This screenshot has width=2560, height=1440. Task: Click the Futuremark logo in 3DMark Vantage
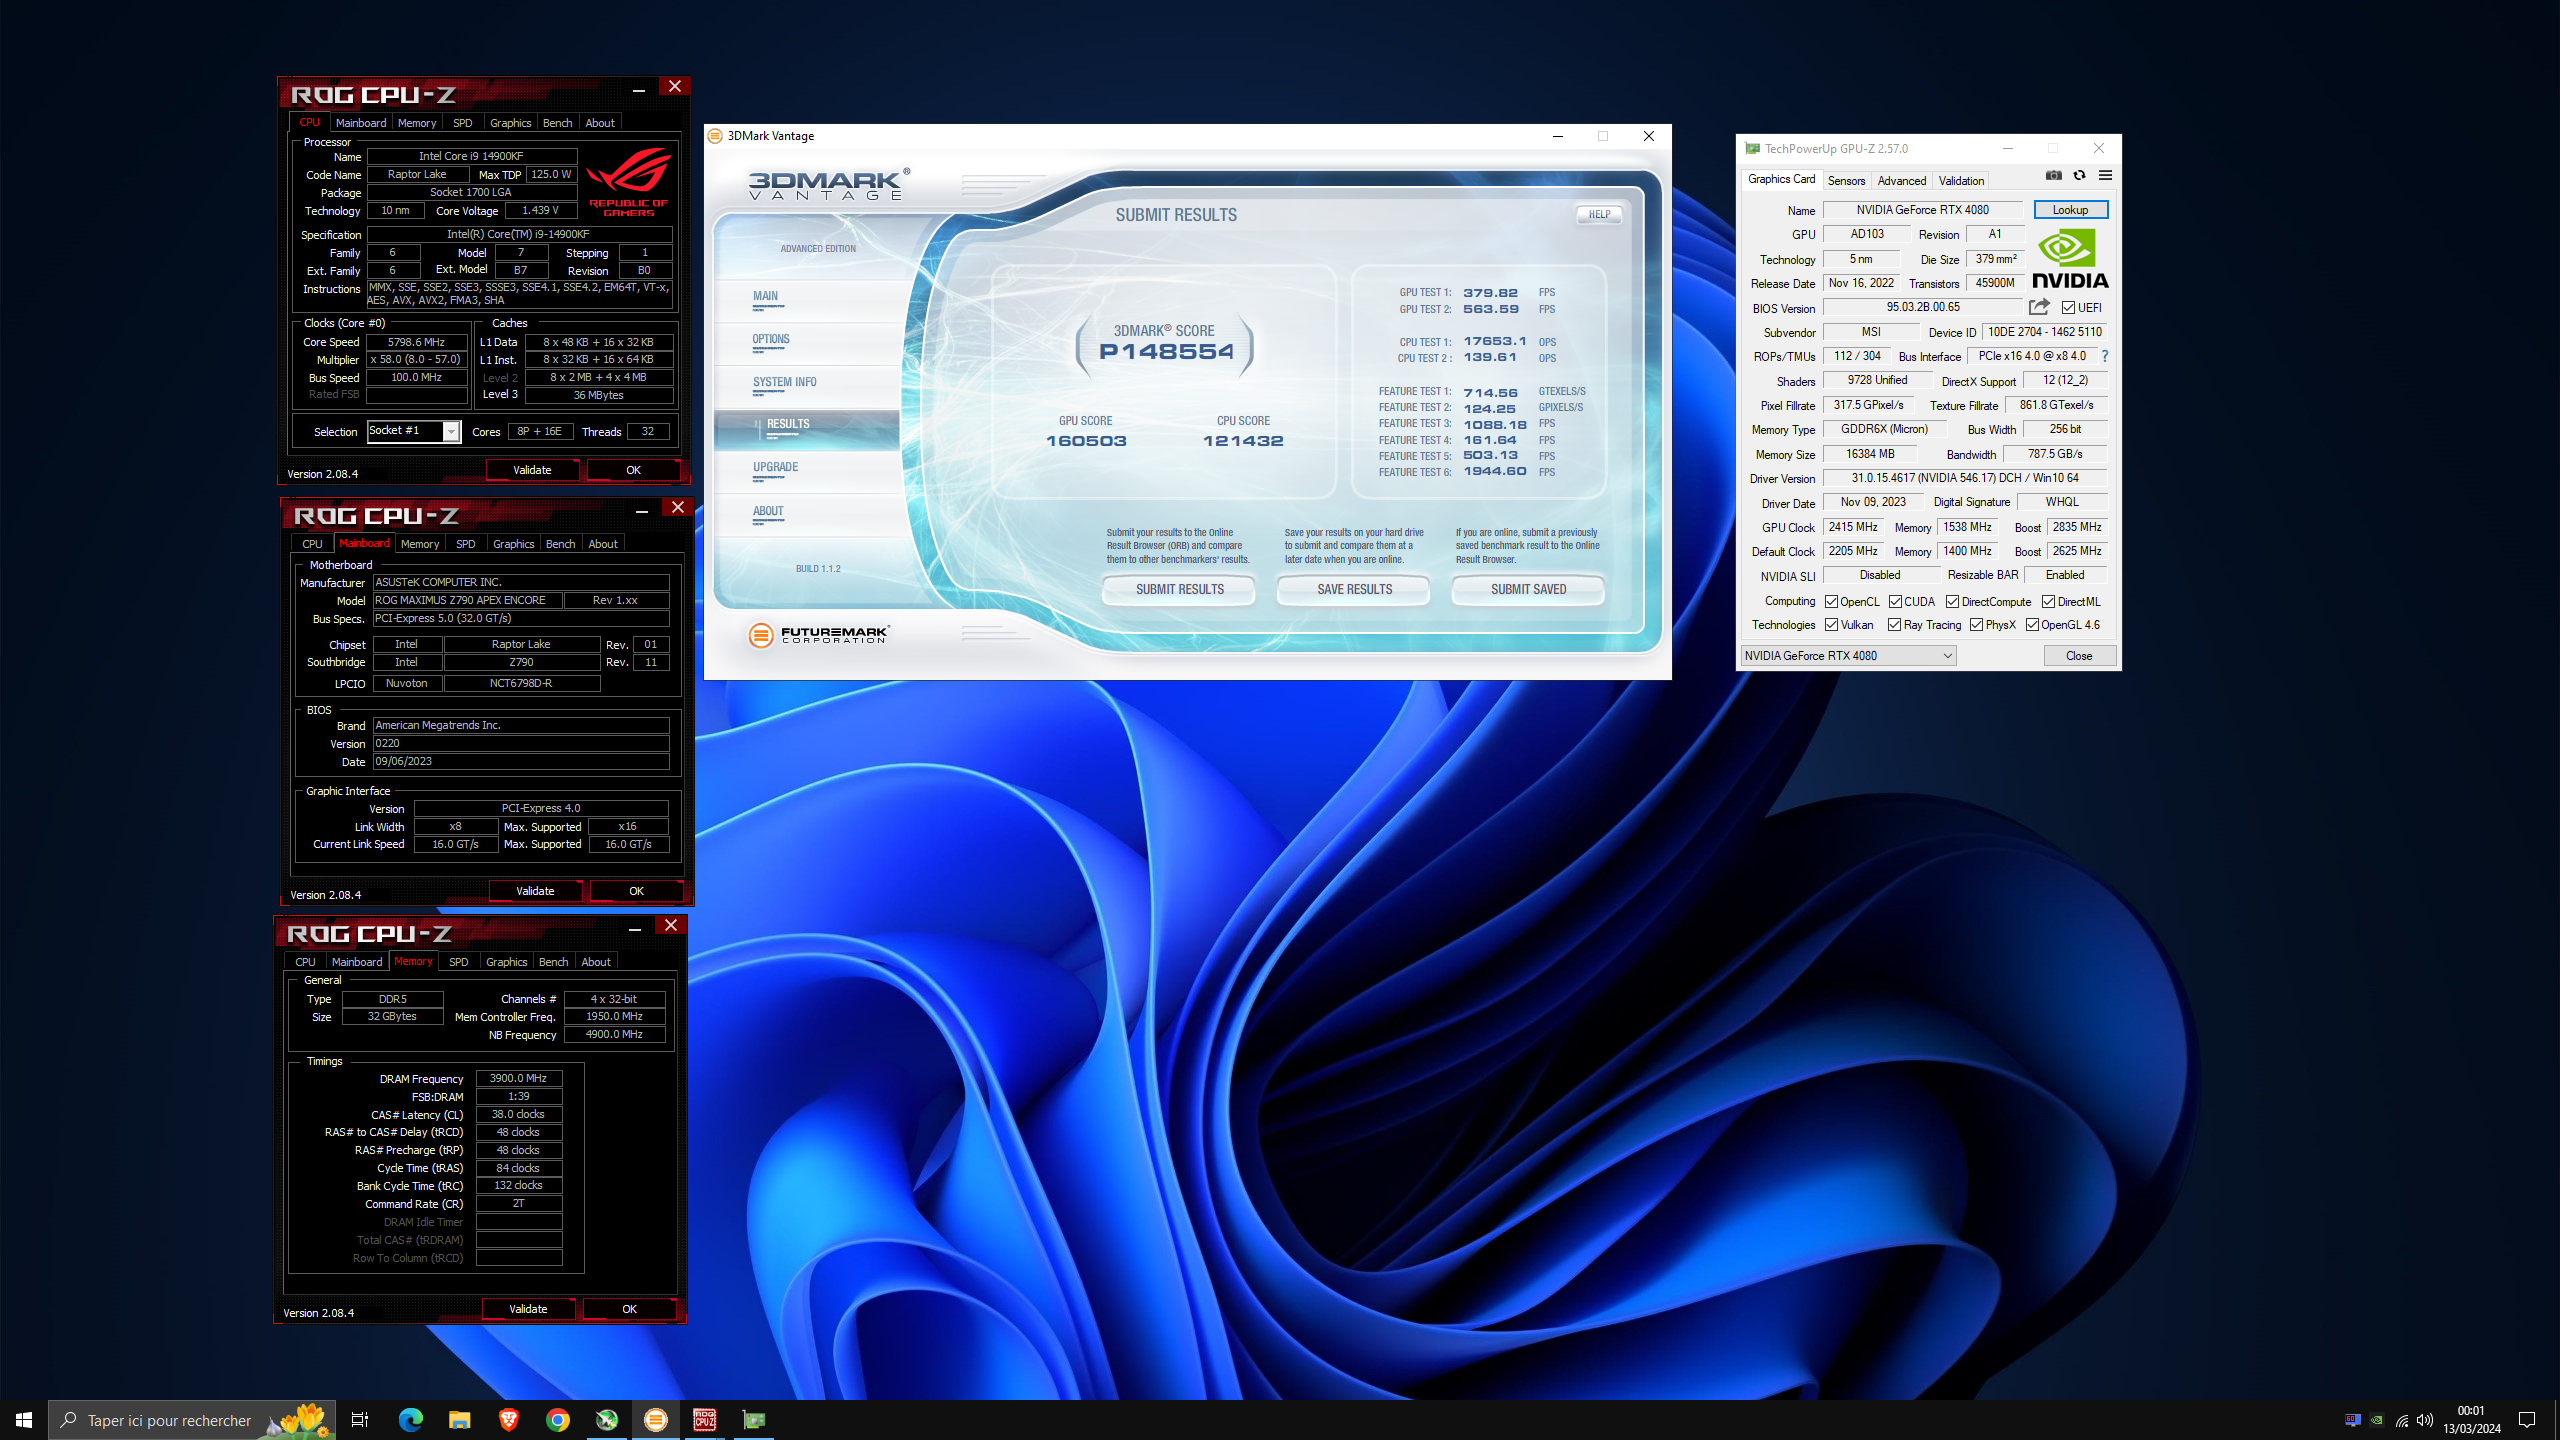point(818,635)
